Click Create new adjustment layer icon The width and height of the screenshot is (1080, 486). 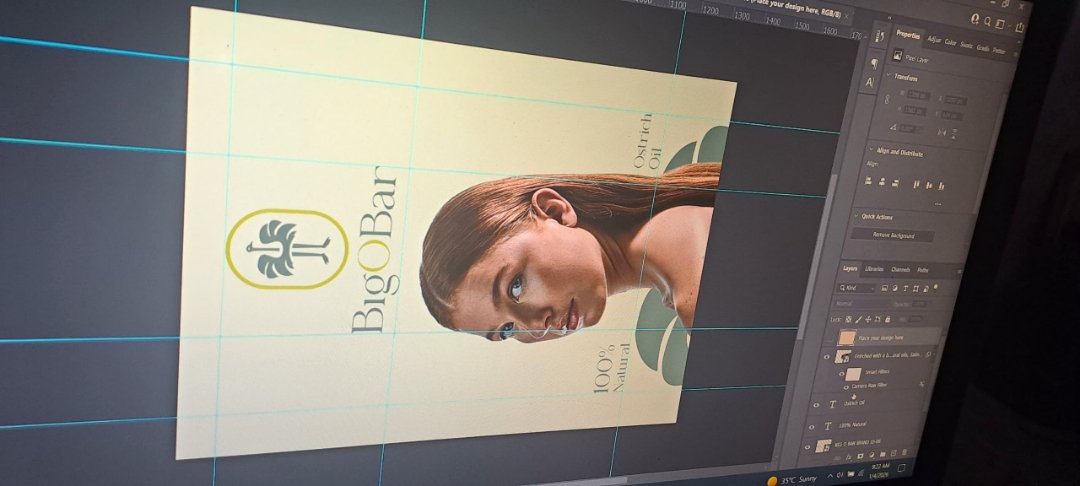871,455
